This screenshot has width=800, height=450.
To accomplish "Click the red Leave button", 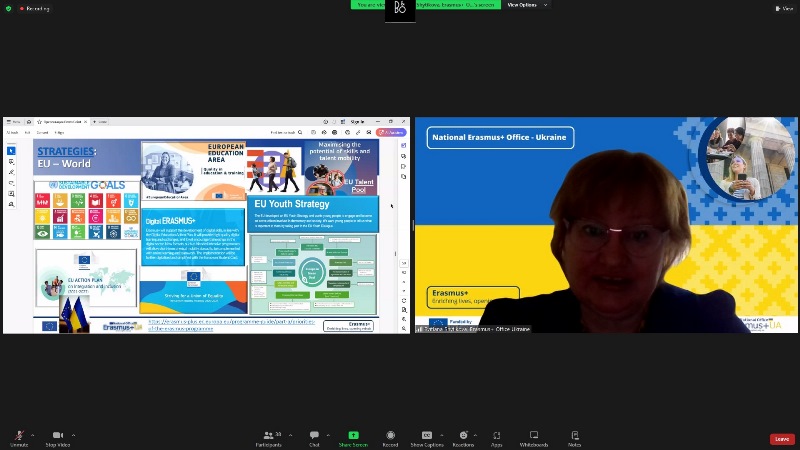I will coord(782,439).
